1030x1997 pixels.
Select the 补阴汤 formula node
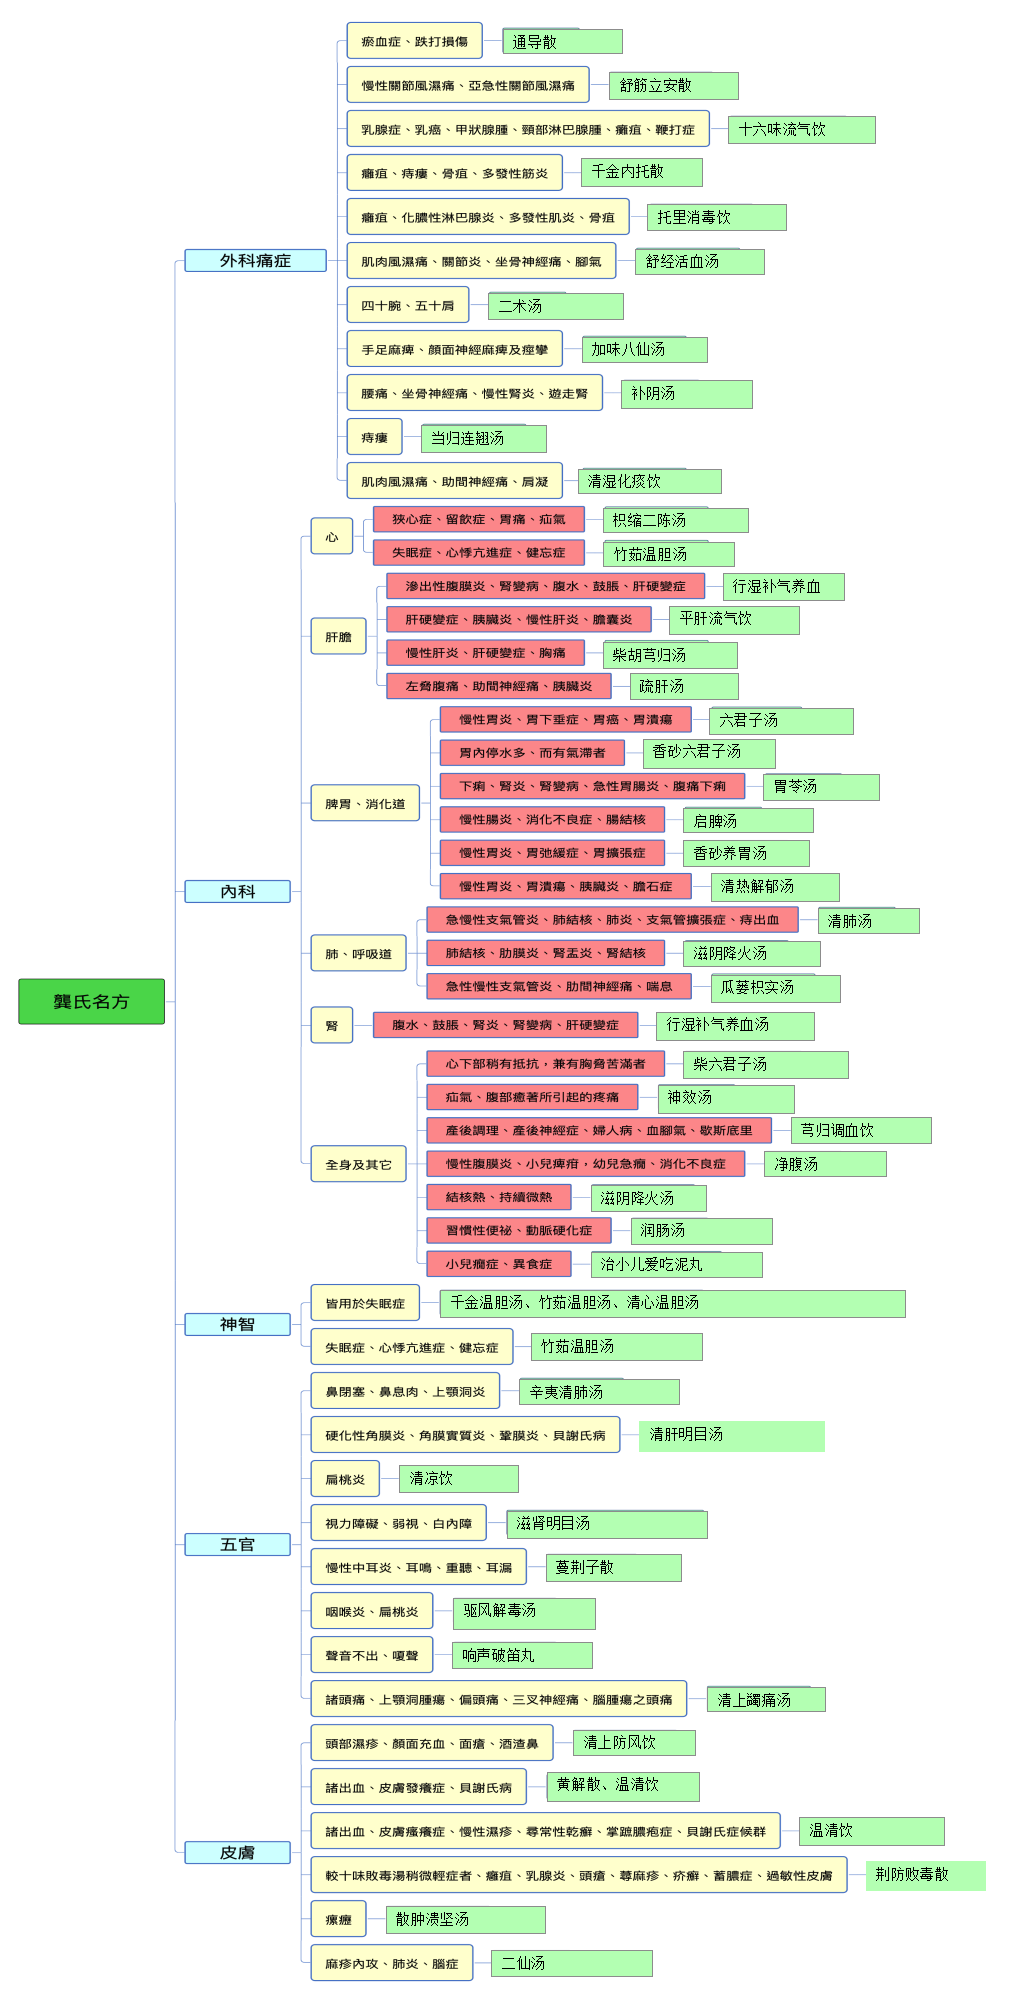click(x=686, y=394)
